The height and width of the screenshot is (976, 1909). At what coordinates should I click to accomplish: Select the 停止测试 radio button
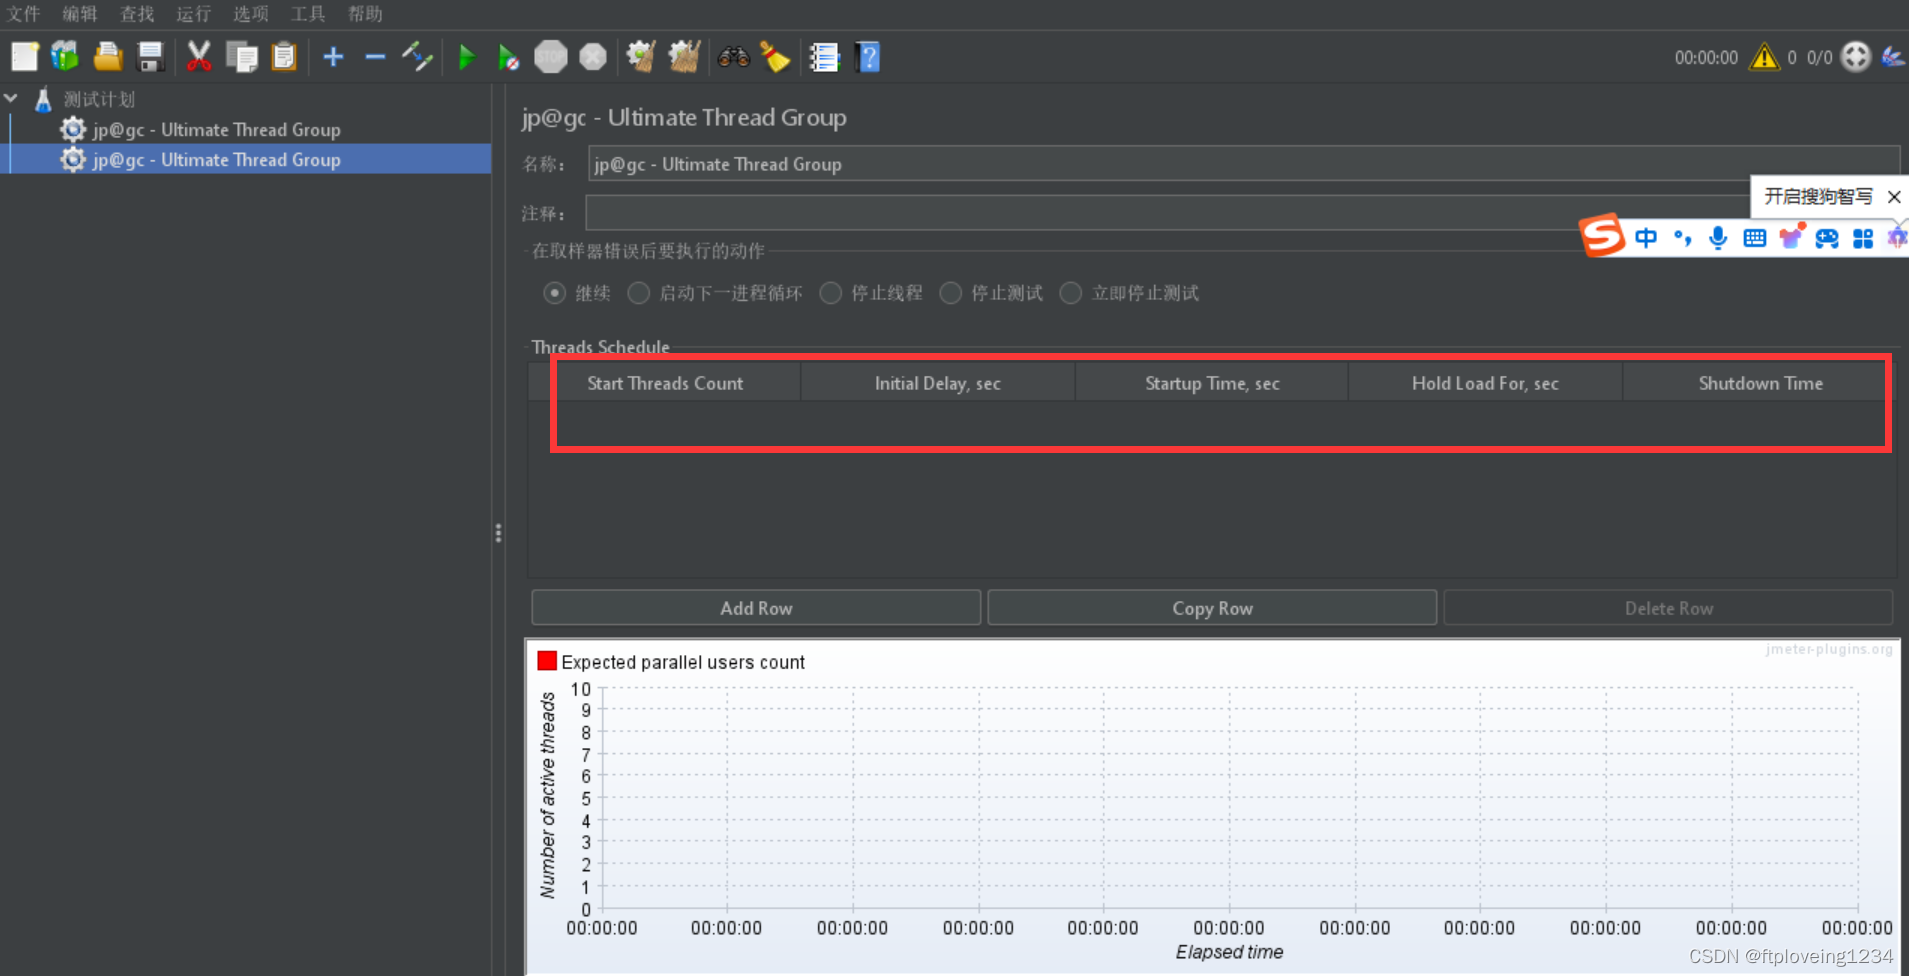point(951,293)
